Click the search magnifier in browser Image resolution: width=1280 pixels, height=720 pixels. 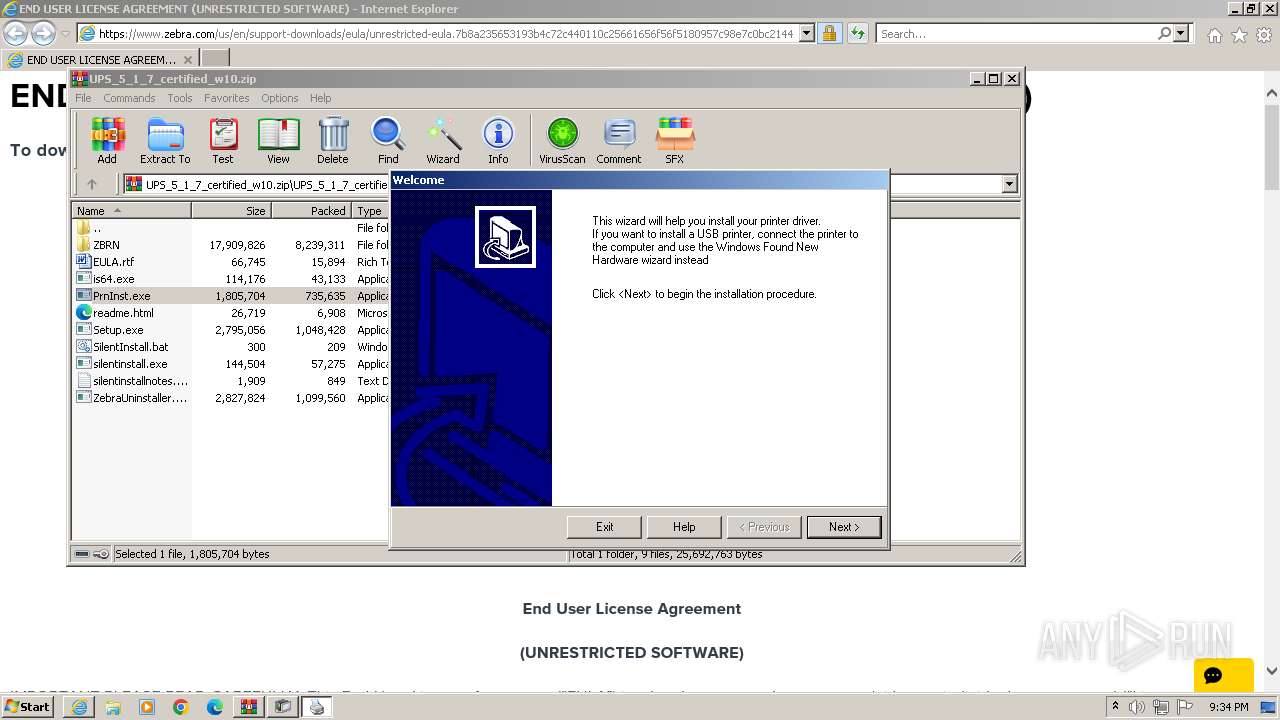[1164, 33]
